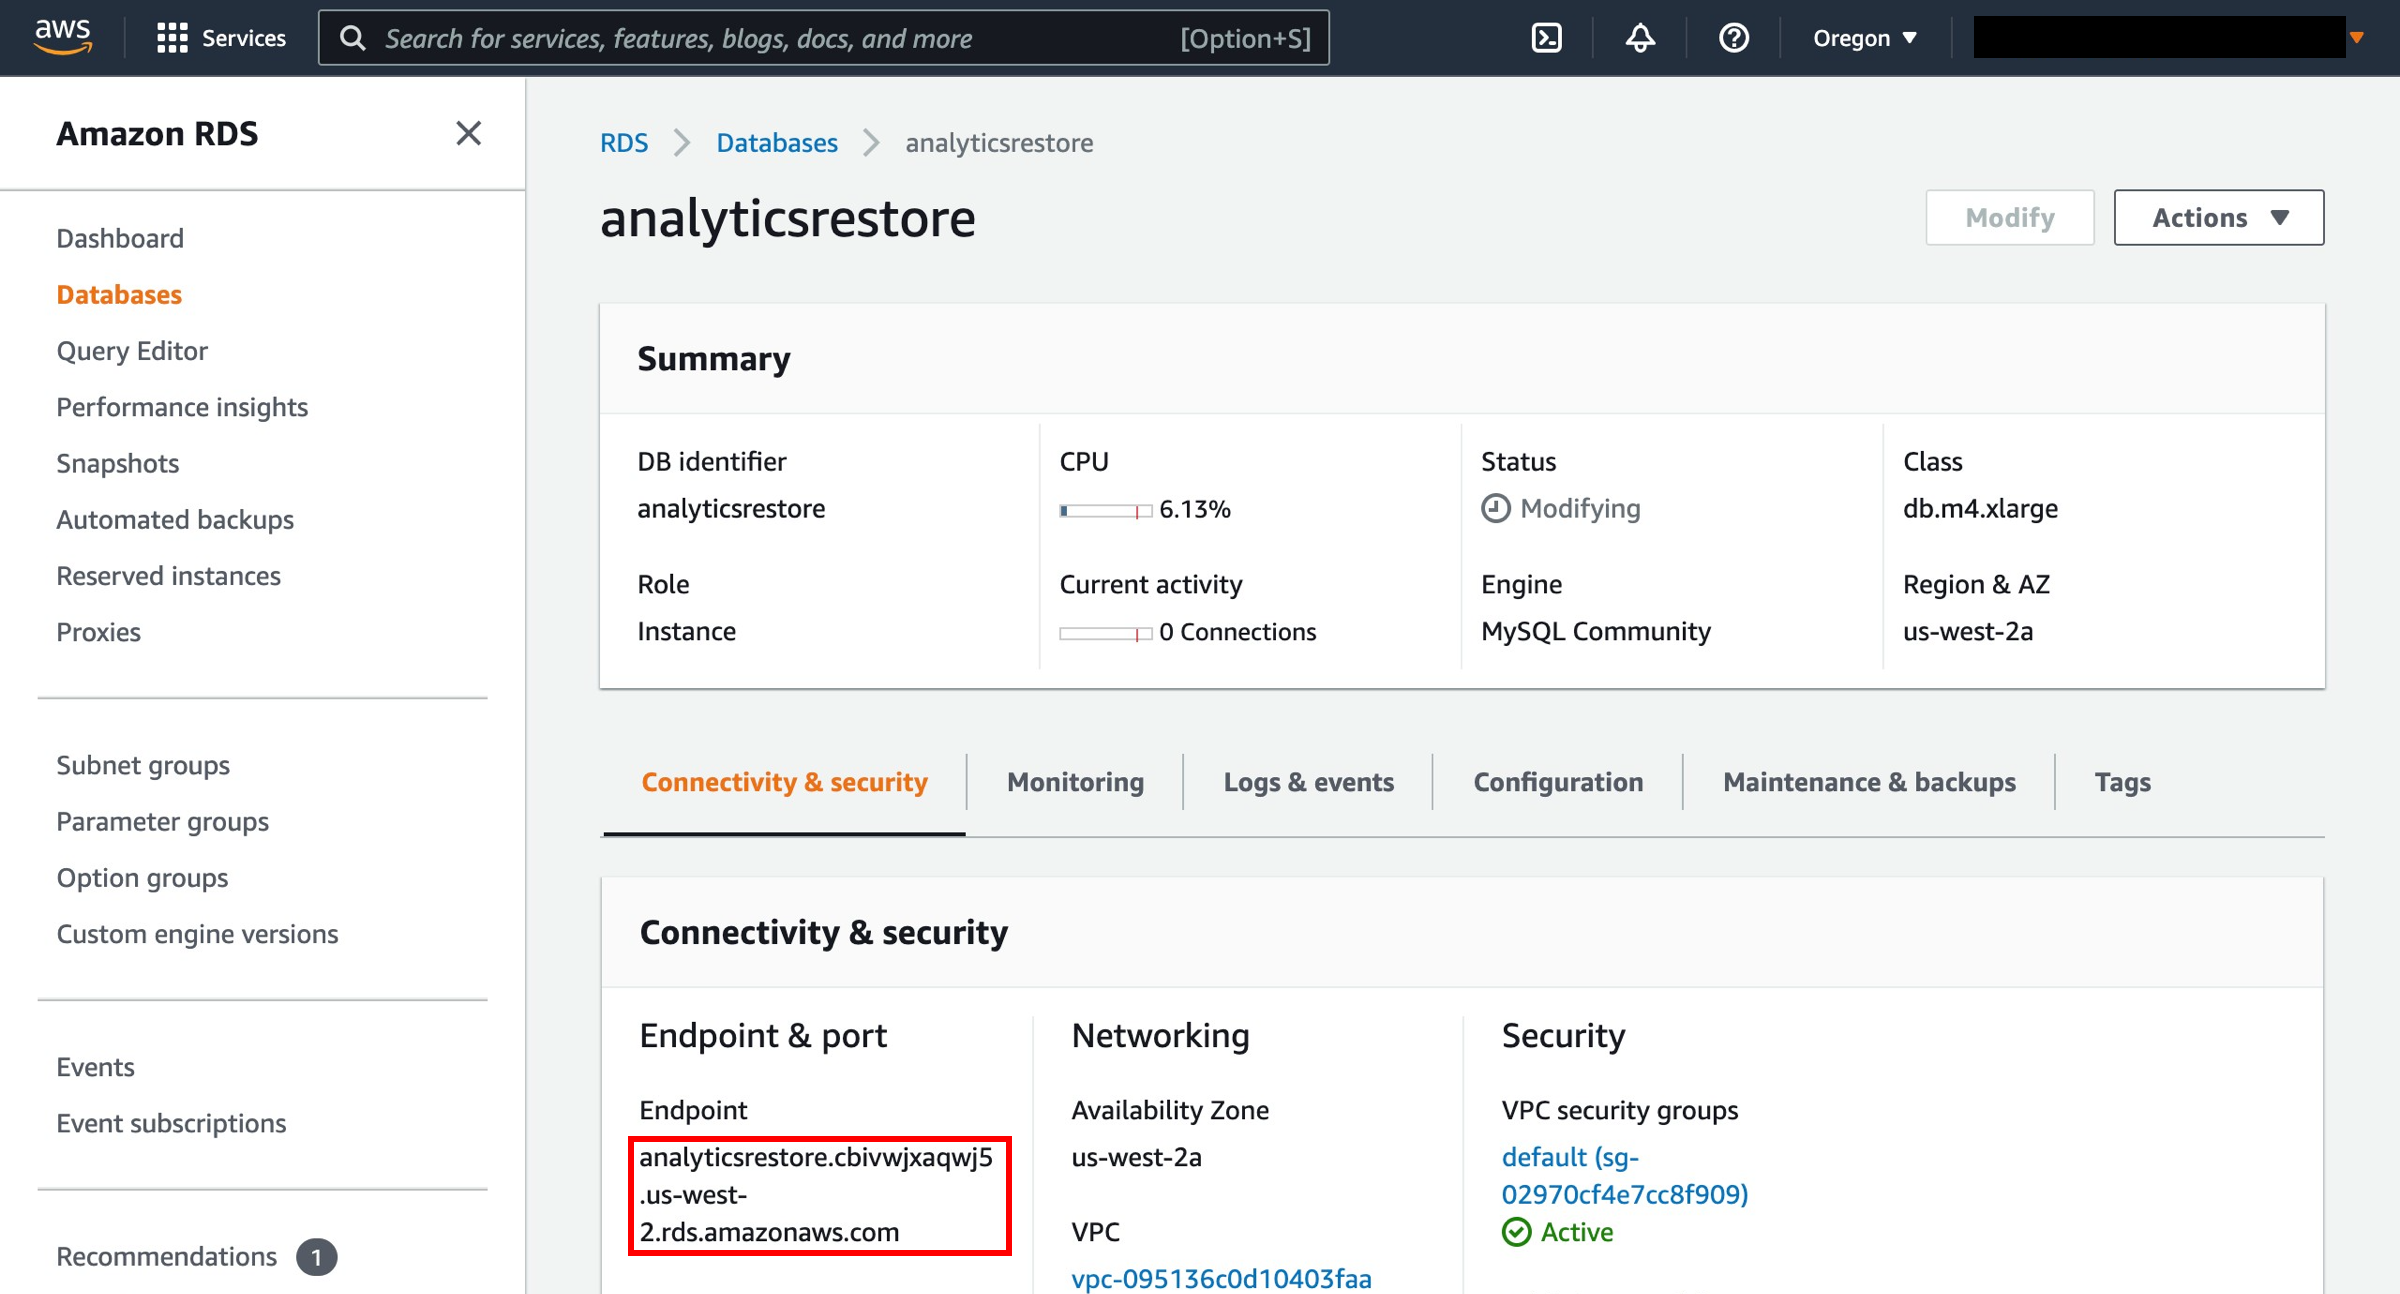Switch to the Connectivity & security tab
This screenshot has height=1294, width=2400.
click(784, 782)
